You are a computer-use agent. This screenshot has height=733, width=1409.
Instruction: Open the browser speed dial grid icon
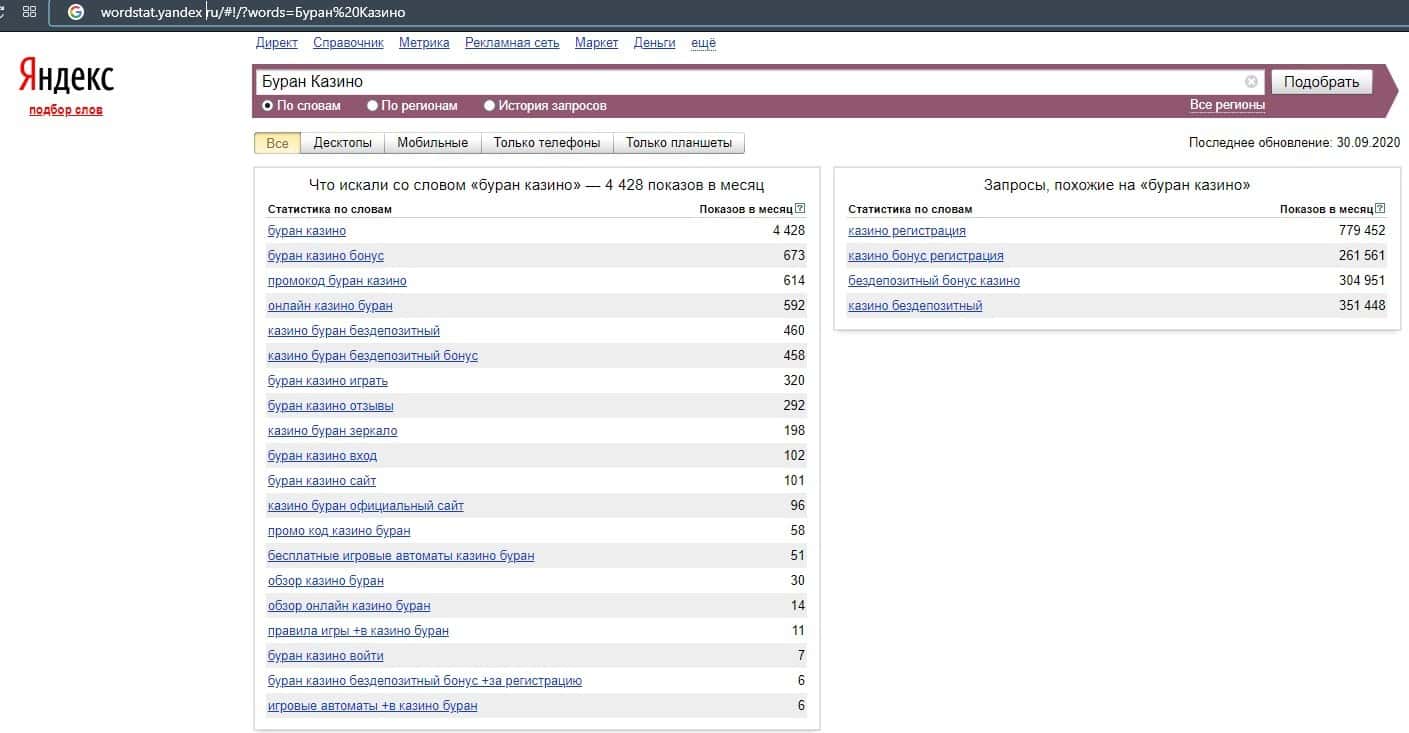pyautogui.click(x=29, y=12)
